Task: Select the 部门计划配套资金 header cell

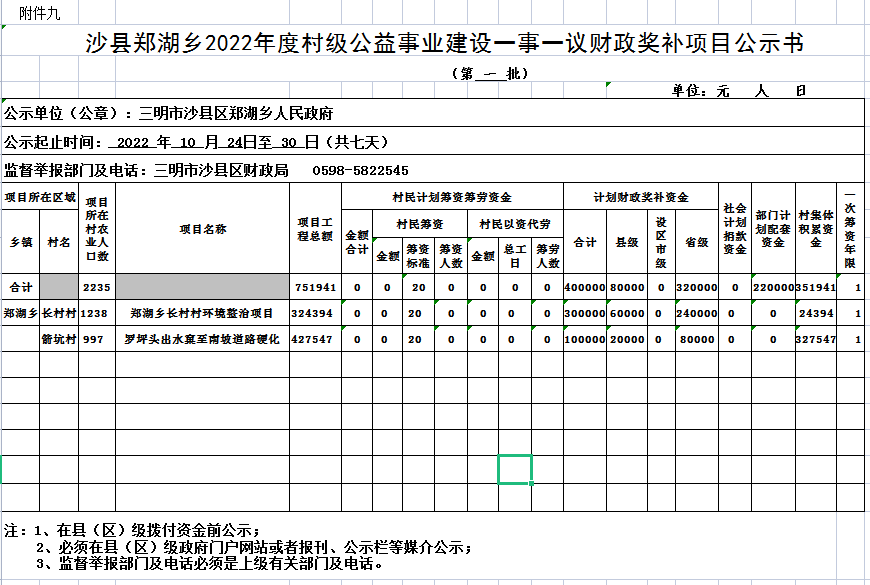Action: (x=773, y=229)
